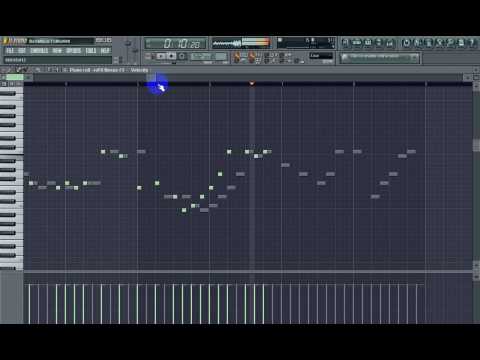Click the Record button in transport

[182, 56]
